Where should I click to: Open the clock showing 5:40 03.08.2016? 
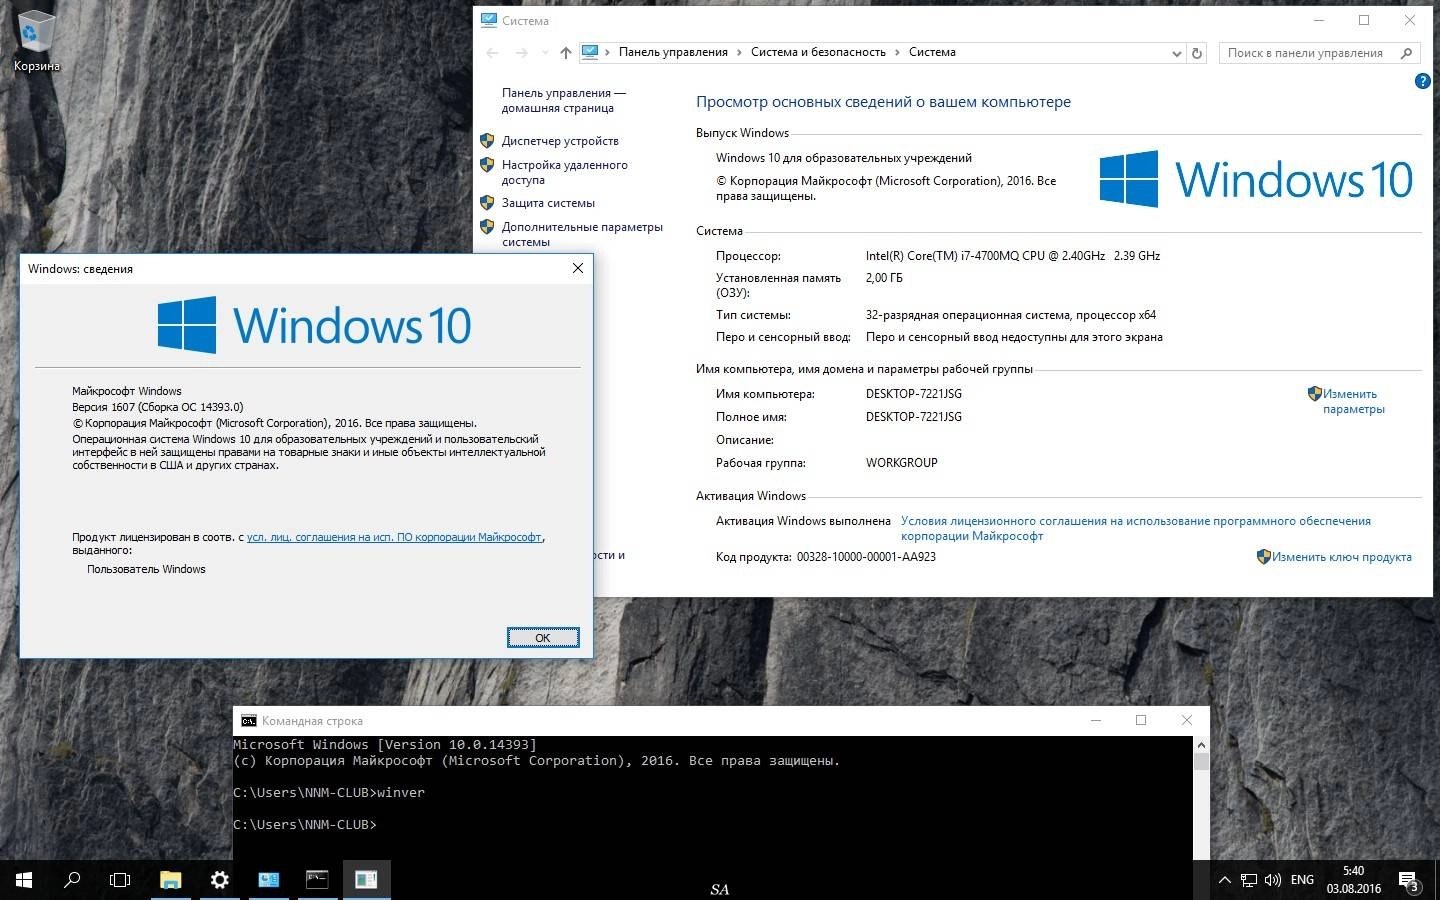1353,880
